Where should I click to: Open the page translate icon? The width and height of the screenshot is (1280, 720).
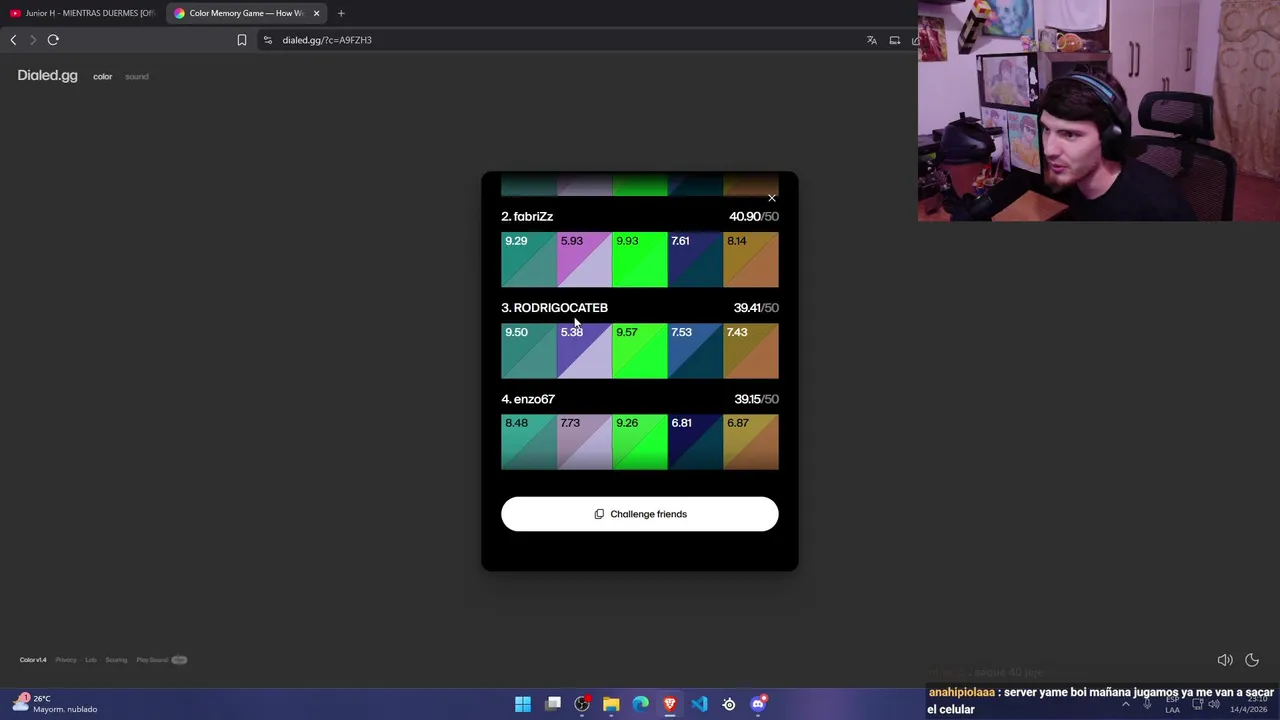[x=871, y=40]
